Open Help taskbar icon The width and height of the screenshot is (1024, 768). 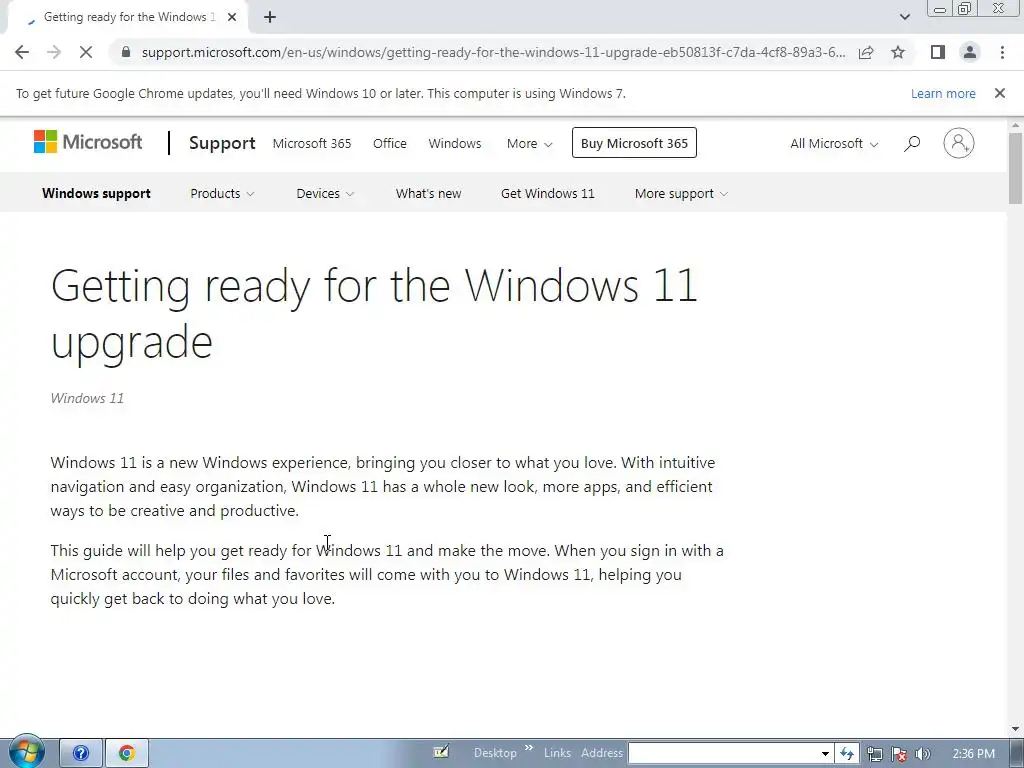click(81, 754)
